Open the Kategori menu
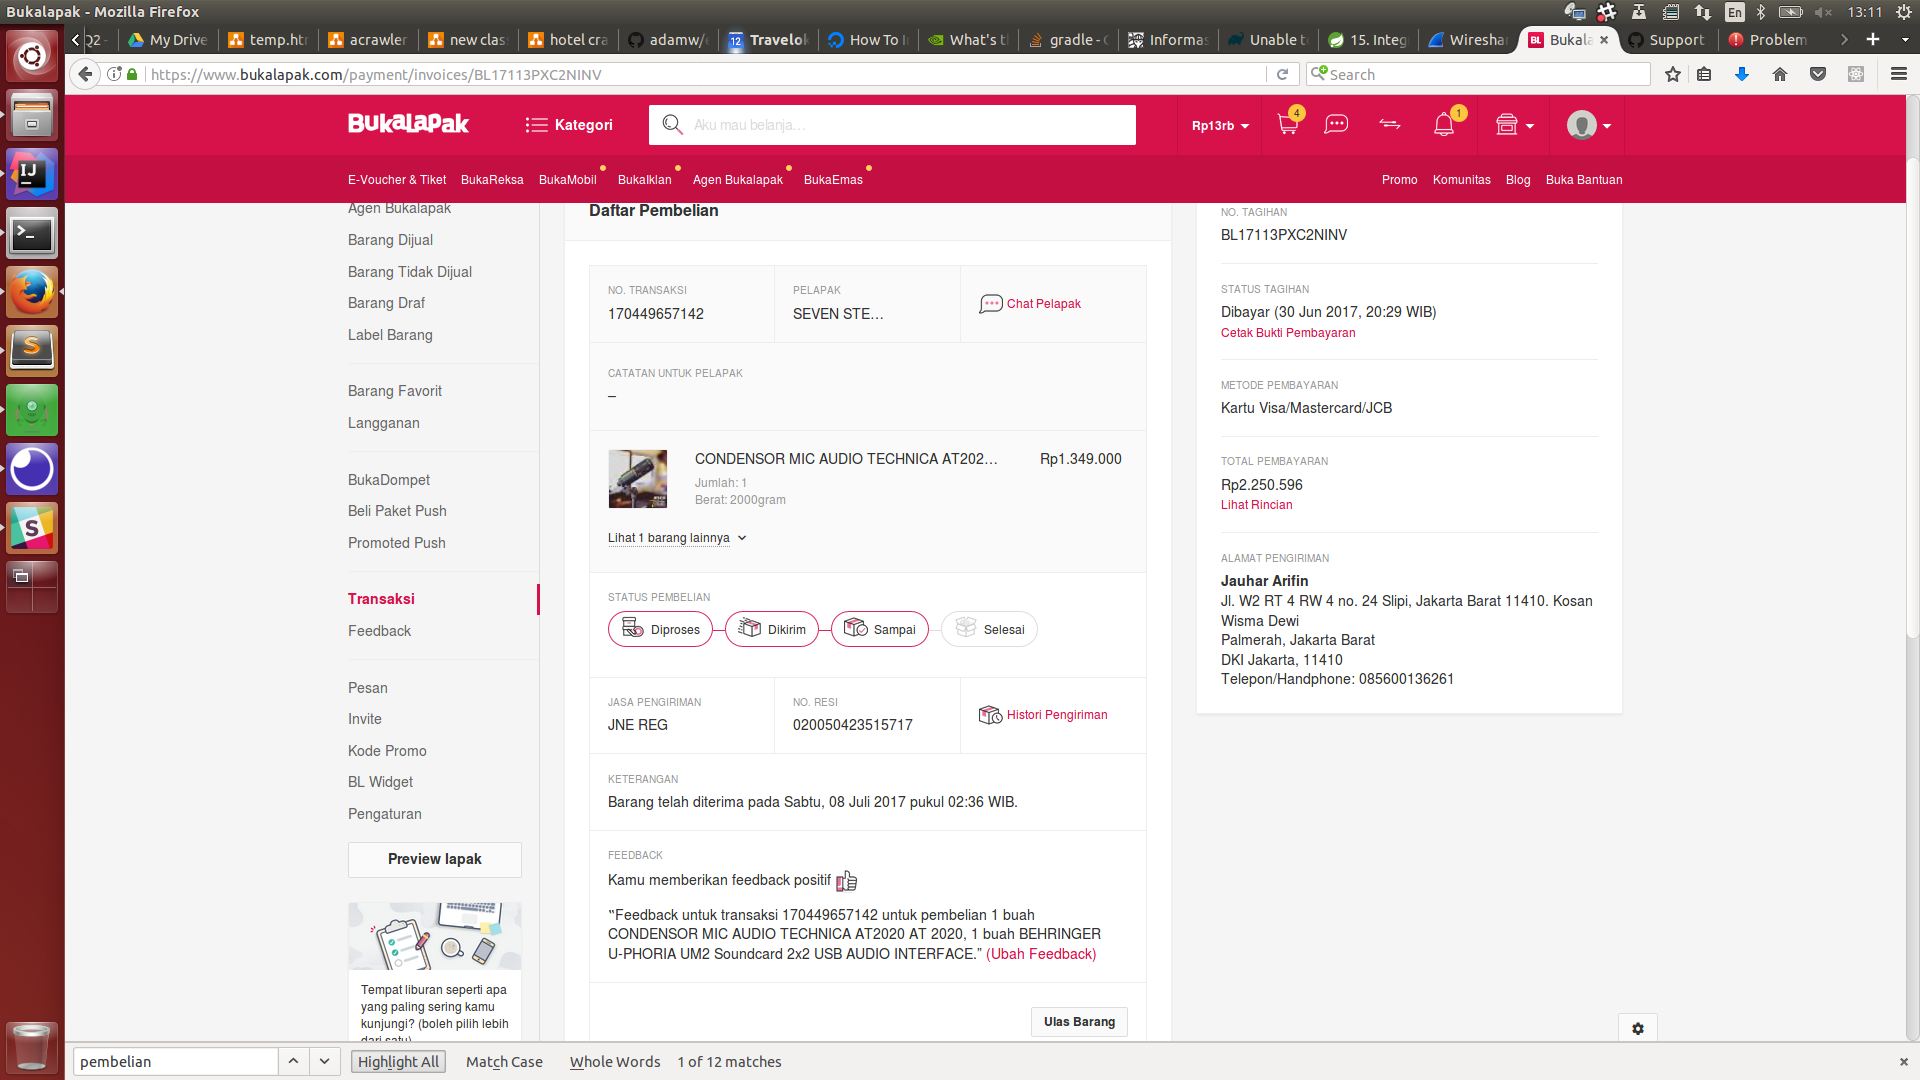This screenshot has width=1920, height=1080. coord(569,125)
